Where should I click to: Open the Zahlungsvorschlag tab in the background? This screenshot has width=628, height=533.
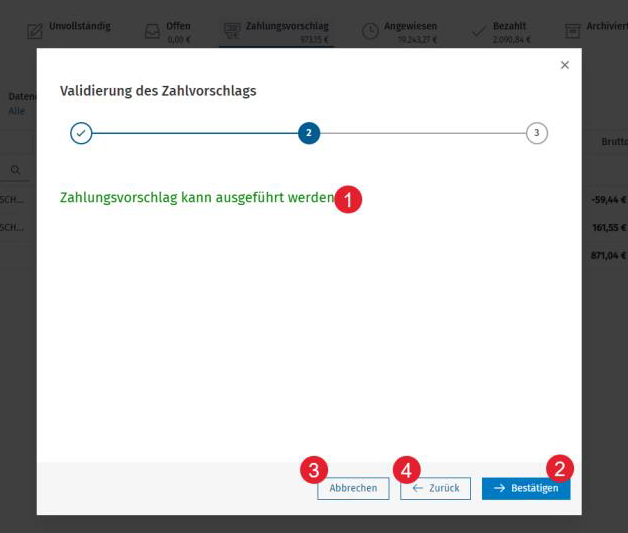tap(276, 32)
